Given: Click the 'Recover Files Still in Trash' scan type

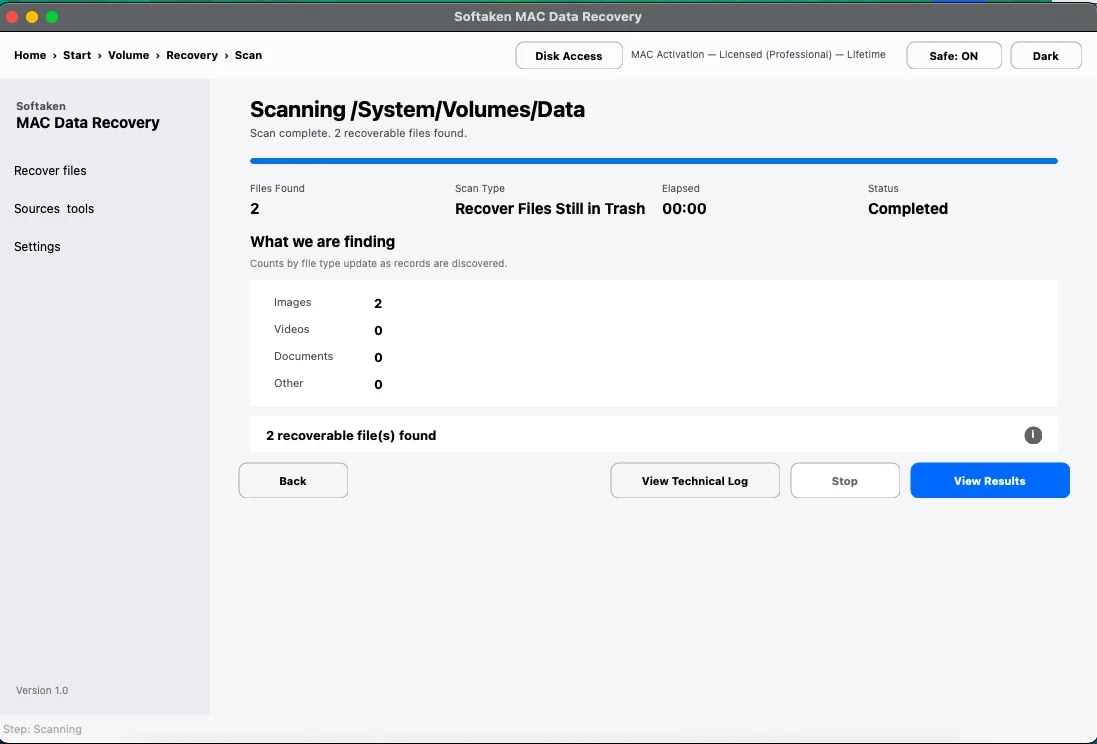Looking at the screenshot, I should pyautogui.click(x=550, y=209).
